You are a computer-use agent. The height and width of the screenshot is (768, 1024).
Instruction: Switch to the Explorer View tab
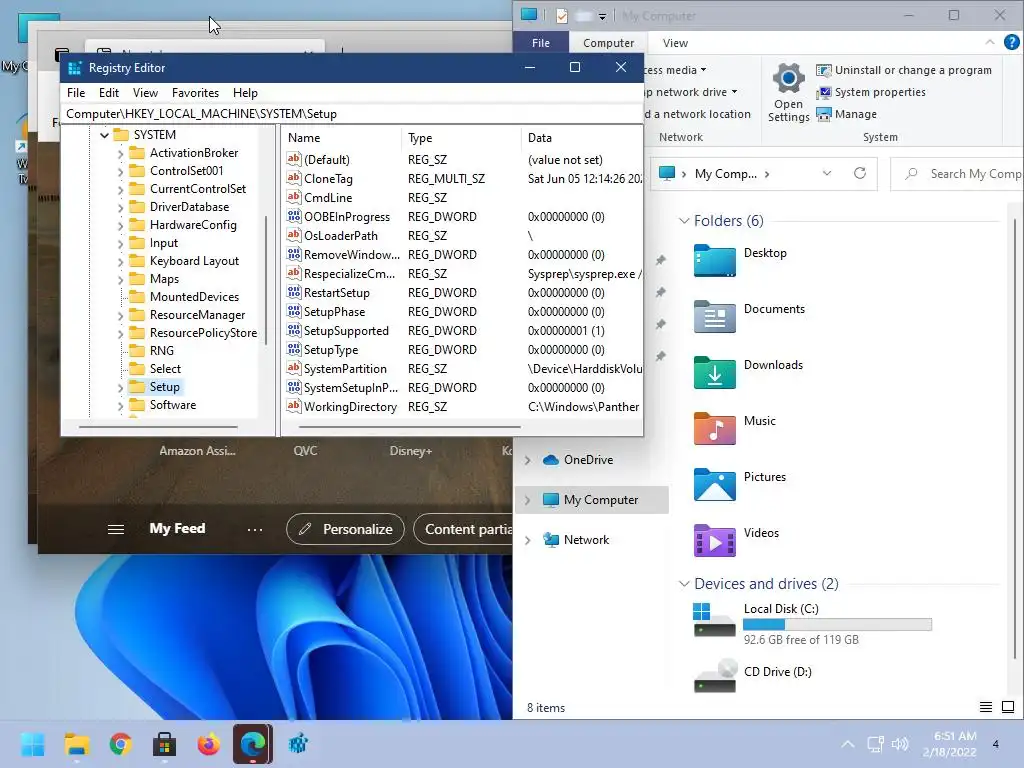[675, 43]
